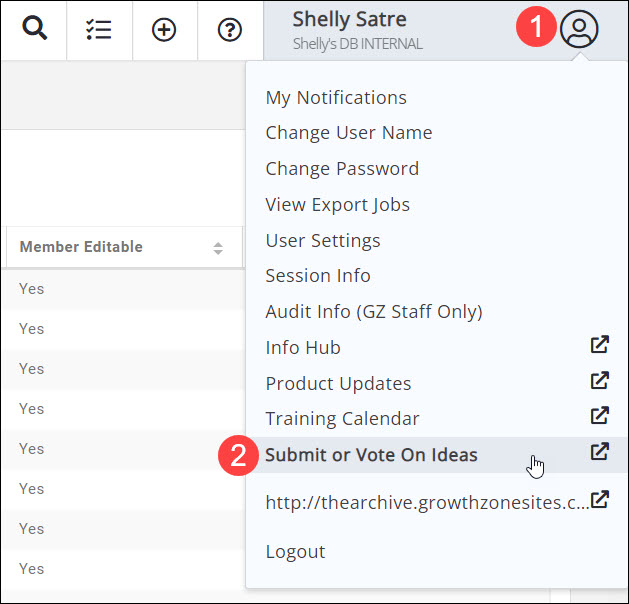Image resolution: width=629 pixels, height=604 pixels.
Task: Click the search magnifier icon
Action: click(x=34, y=29)
